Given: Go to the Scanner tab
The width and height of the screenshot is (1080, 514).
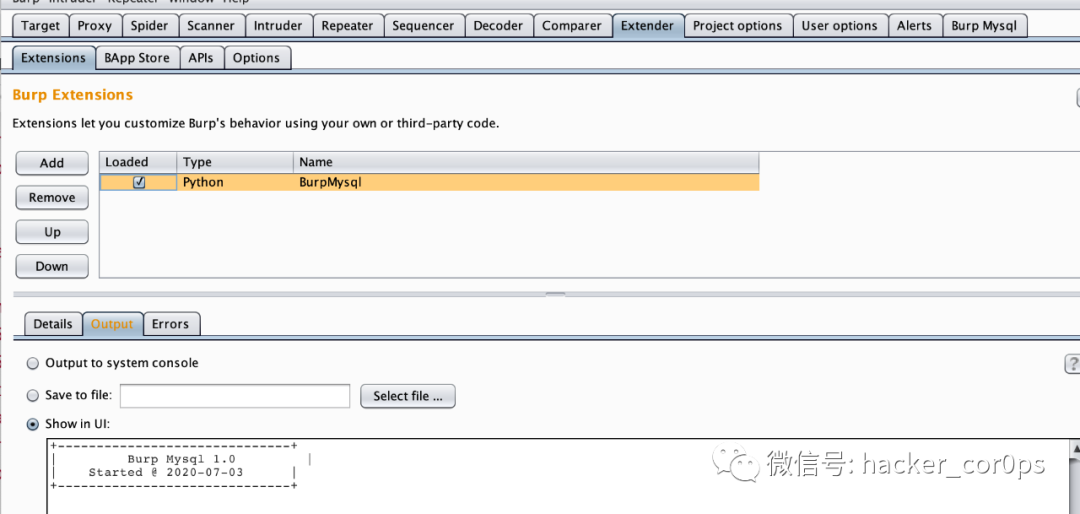Looking at the screenshot, I should (x=211, y=25).
